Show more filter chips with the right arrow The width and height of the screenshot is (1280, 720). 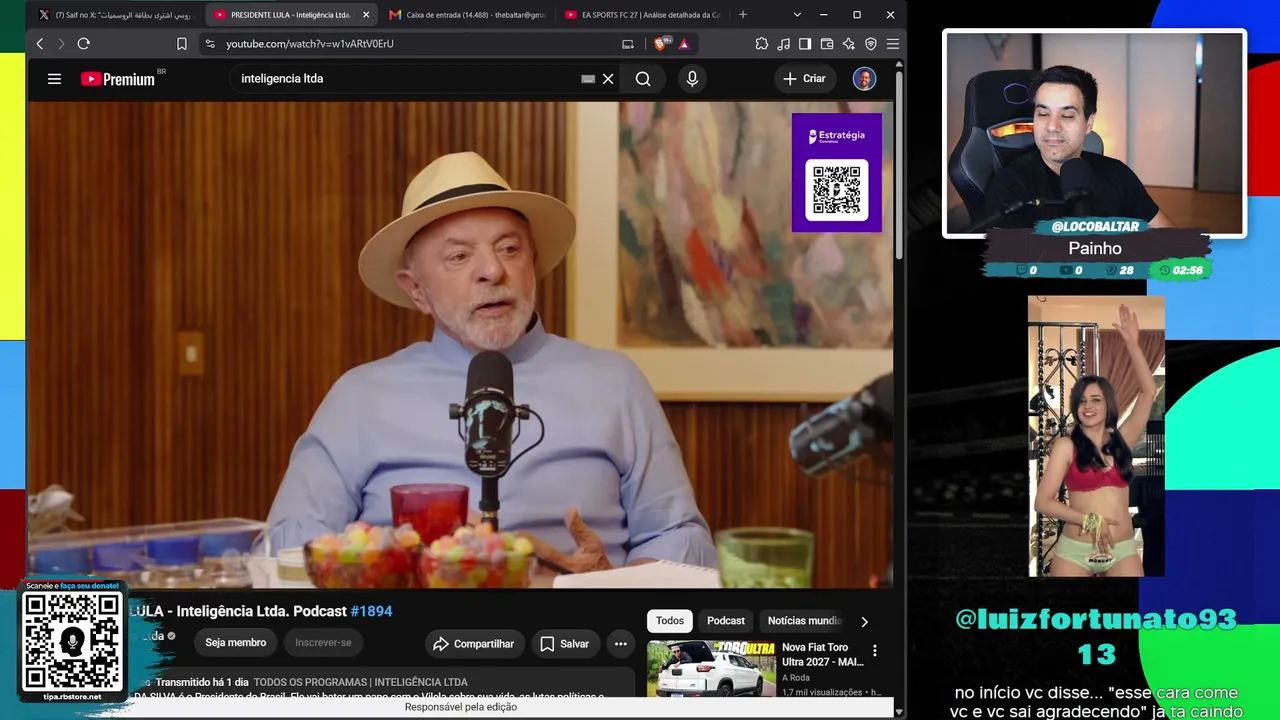(865, 622)
